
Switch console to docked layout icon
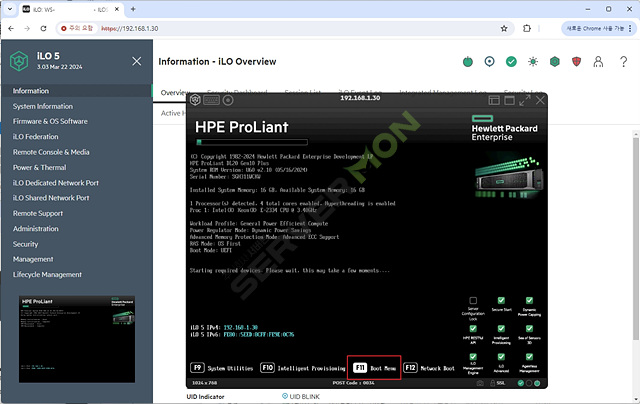(494, 100)
